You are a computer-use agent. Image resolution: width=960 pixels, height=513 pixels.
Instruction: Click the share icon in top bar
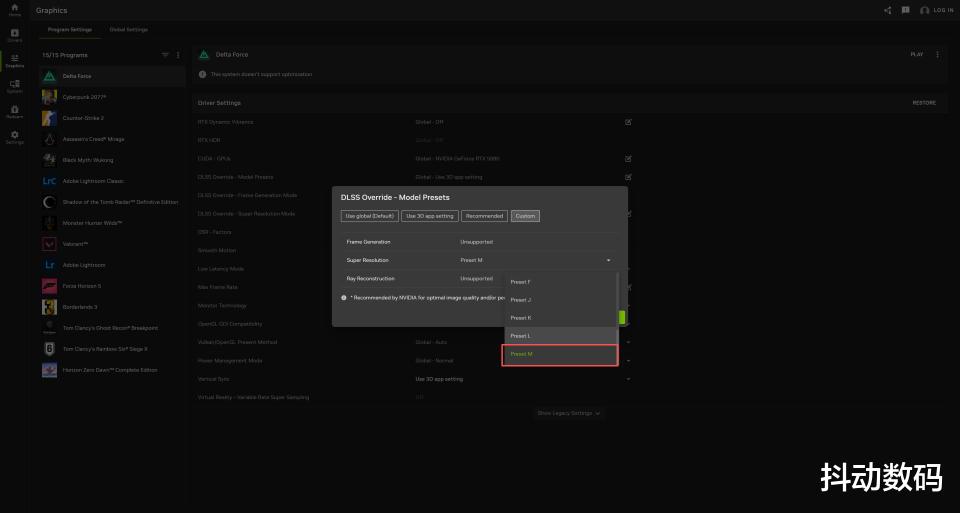click(x=887, y=10)
